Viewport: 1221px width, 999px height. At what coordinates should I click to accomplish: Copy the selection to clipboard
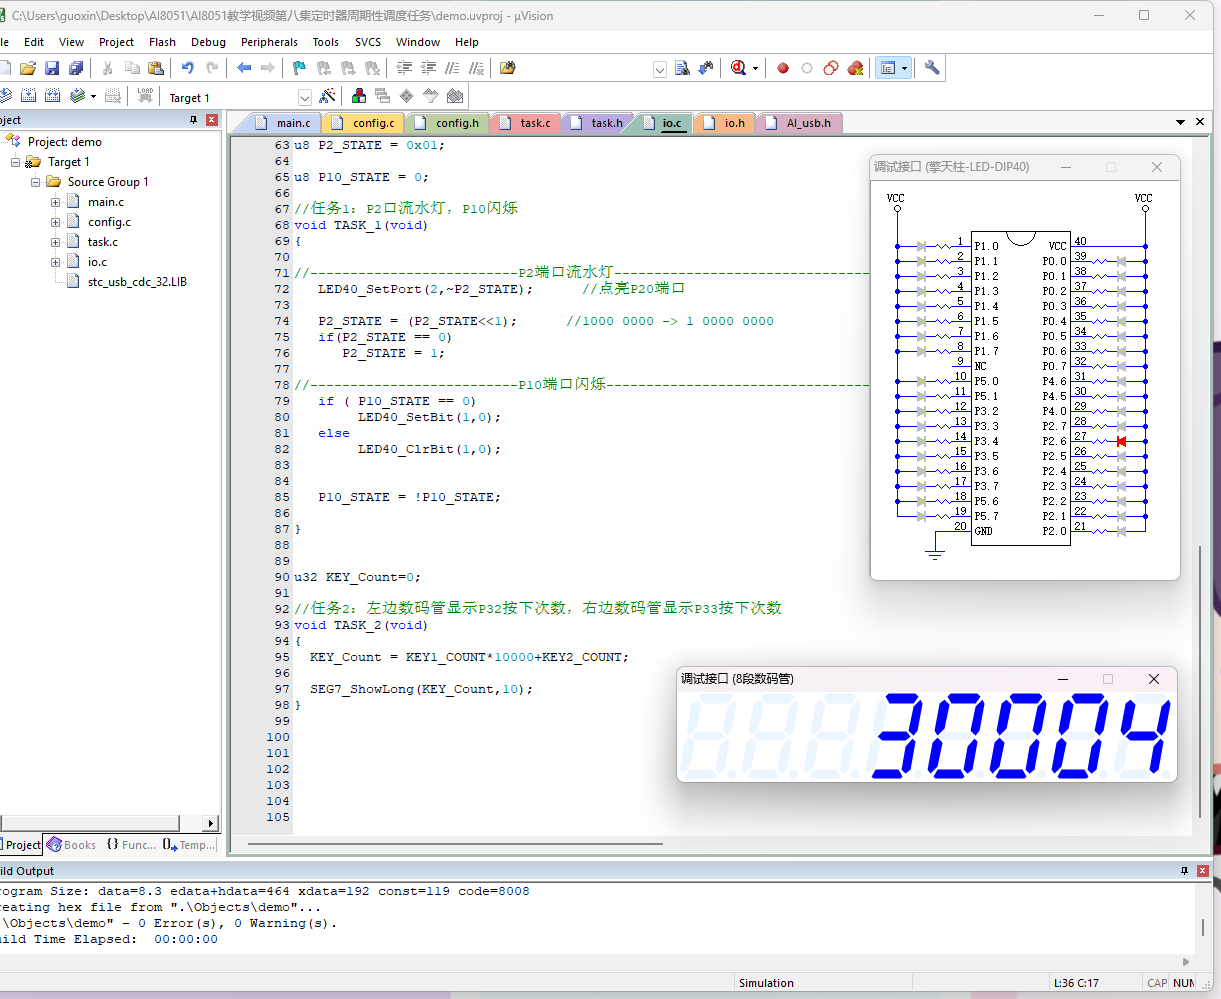coord(132,68)
